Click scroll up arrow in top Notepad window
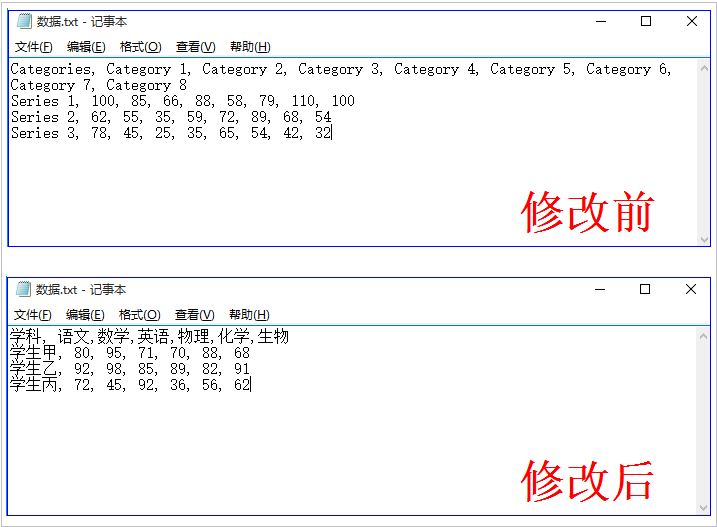The image size is (717, 527). pyautogui.click(x=704, y=69)
